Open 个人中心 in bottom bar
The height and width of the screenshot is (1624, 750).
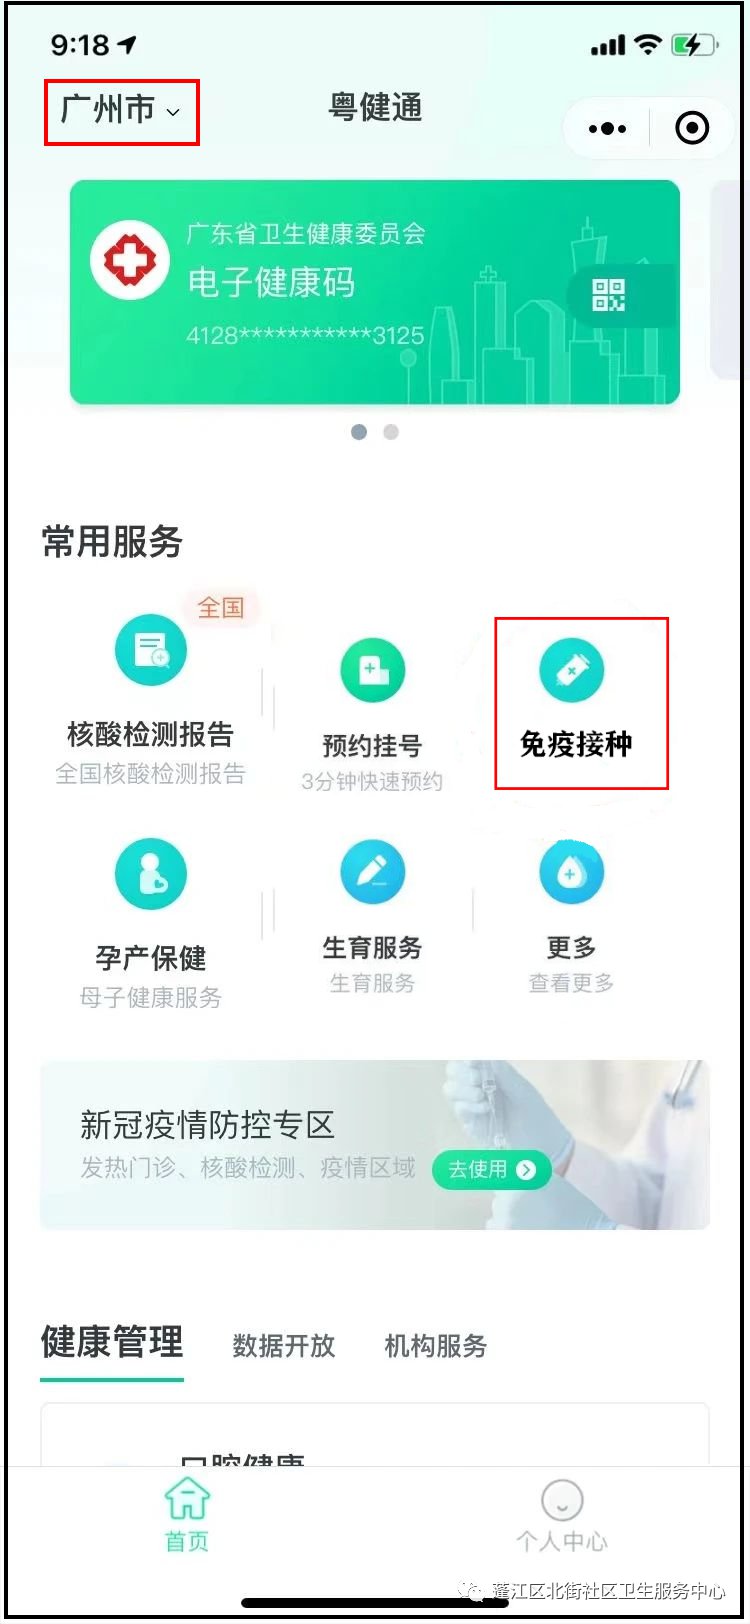(x=562, y=1515)
